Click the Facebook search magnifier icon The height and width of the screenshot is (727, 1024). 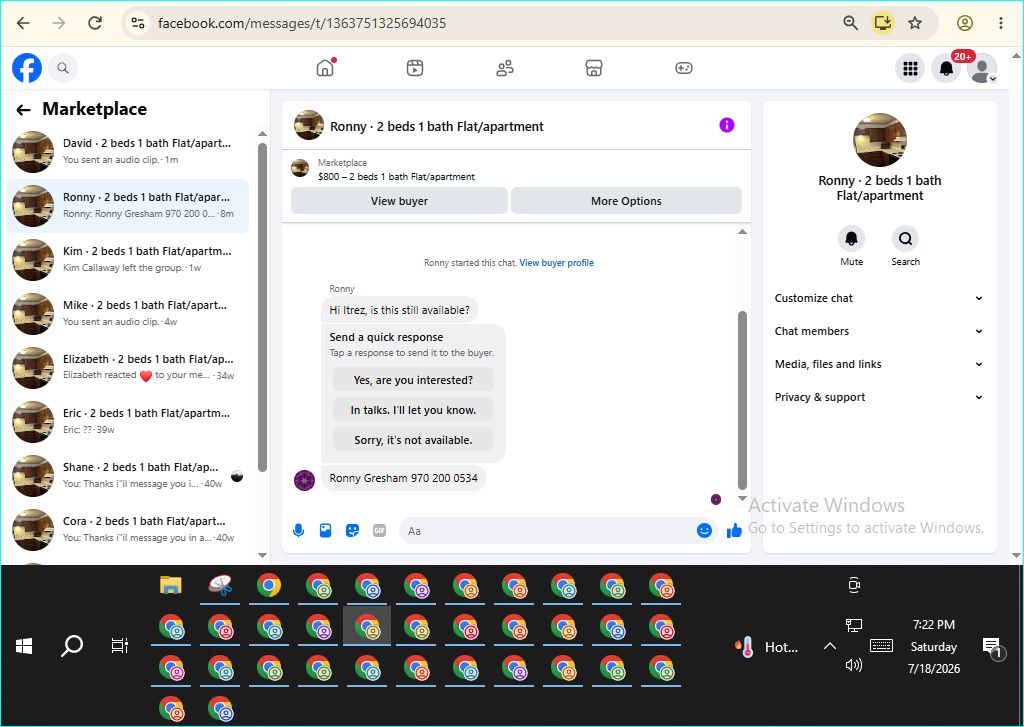63,68
